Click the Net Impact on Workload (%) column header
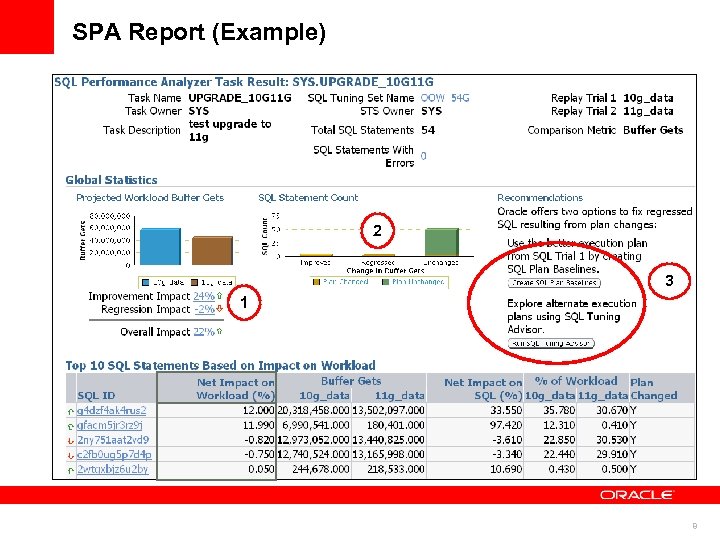Screen dimensions: 720x540 pos(217,388)
